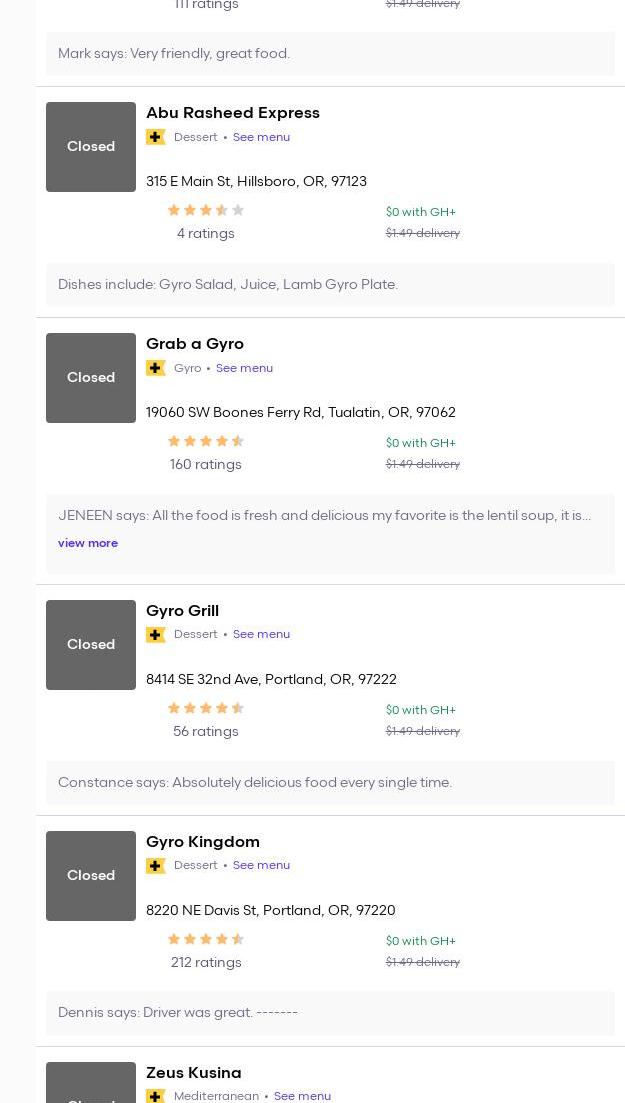
Task: Open See menu for Gyro Kingdom
Action: tap(261, 865)
